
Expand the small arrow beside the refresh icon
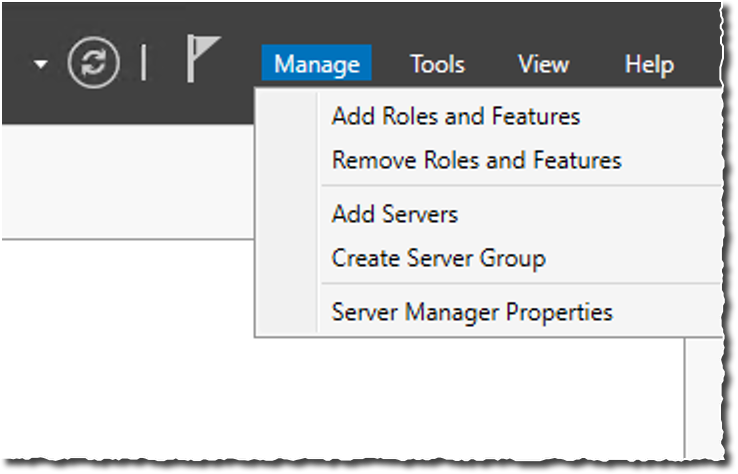pos(40,65)
